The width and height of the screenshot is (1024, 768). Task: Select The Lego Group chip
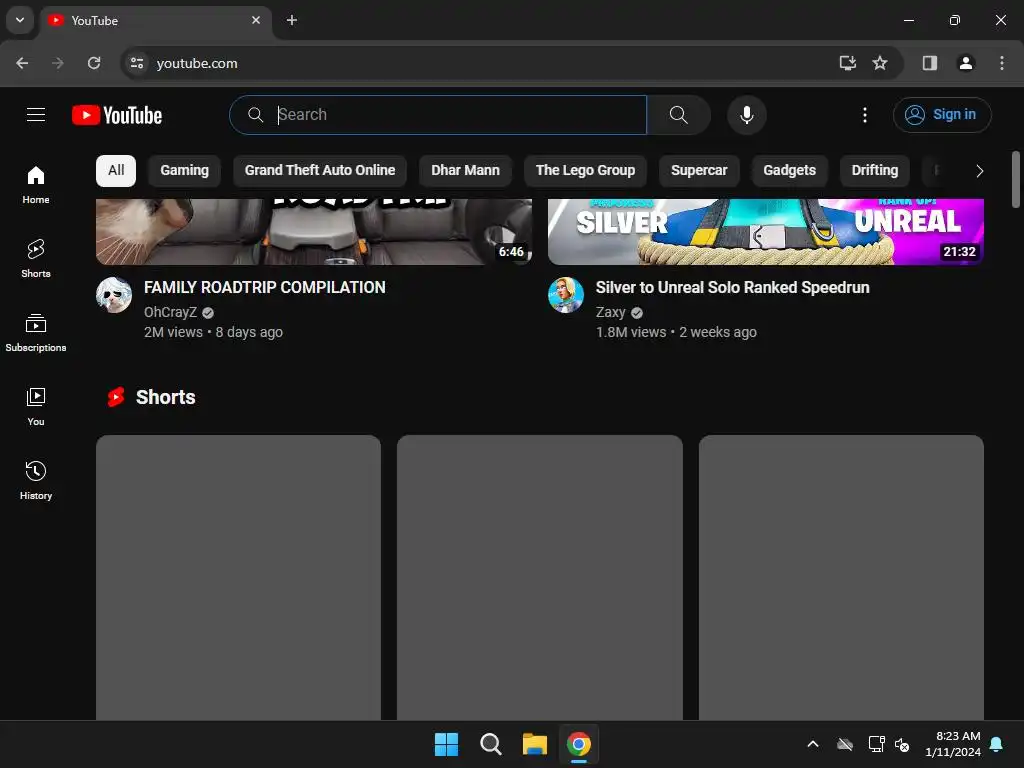click(x=585, y=170)
